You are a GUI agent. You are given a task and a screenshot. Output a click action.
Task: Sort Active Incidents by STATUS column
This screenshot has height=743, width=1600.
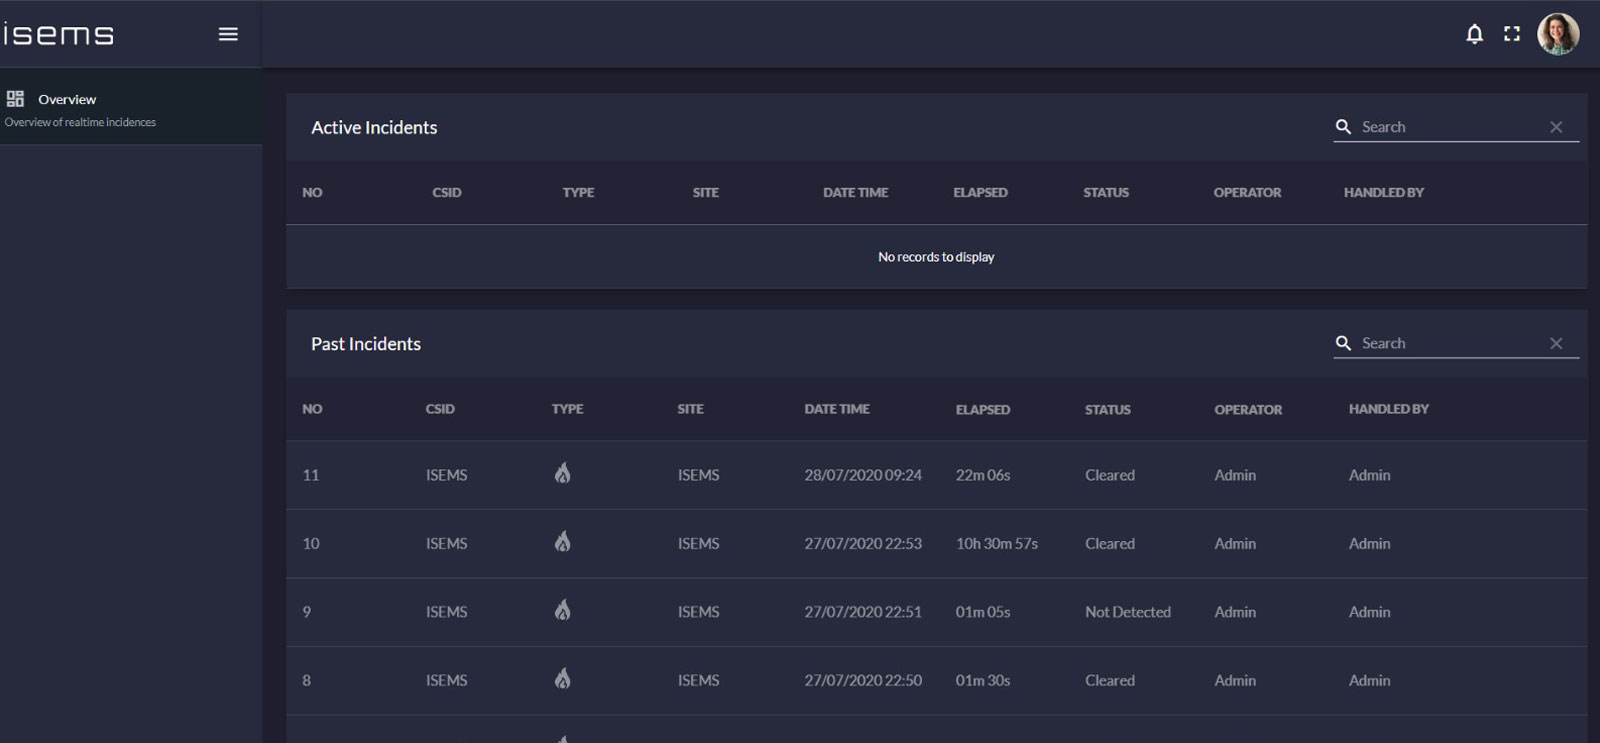[x=1105, y=192]
